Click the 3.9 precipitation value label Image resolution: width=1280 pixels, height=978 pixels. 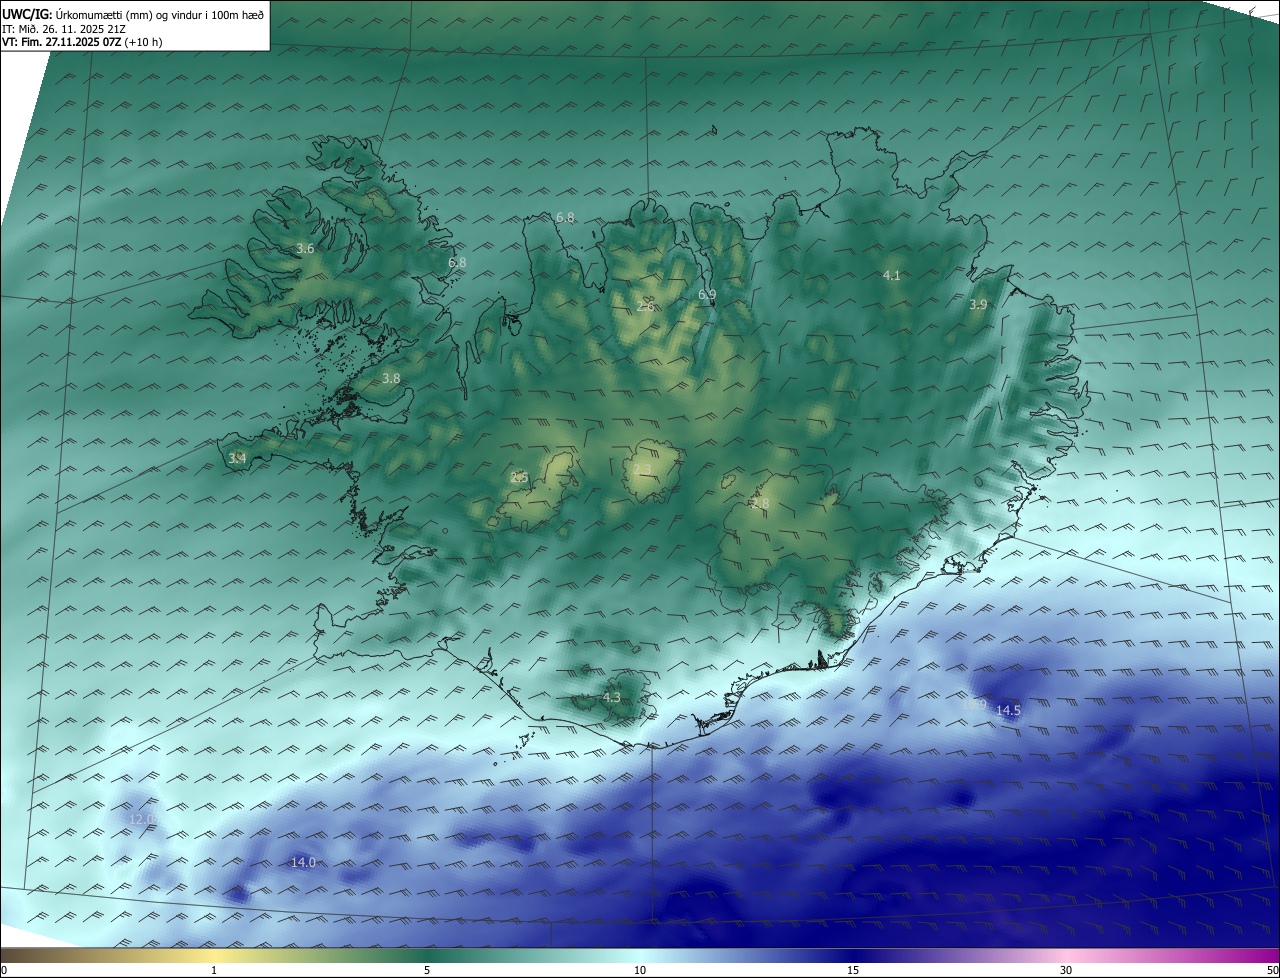click(978, 305)
